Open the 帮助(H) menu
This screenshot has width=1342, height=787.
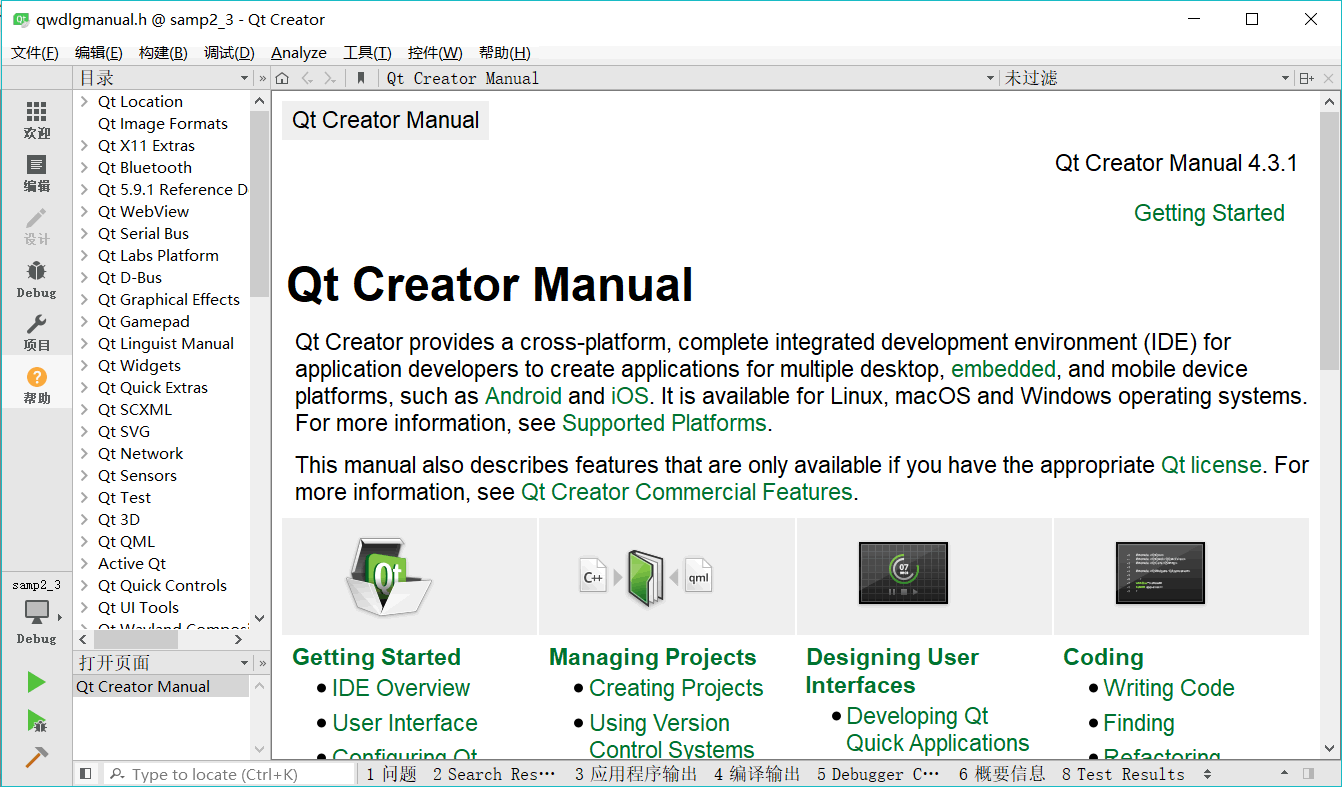505,53
